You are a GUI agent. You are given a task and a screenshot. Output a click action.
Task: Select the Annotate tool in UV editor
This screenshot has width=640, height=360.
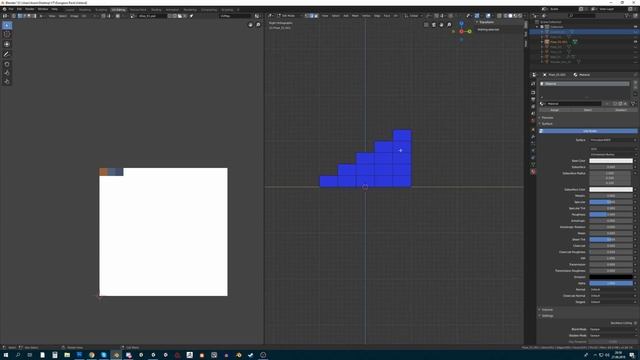[7, 54]
